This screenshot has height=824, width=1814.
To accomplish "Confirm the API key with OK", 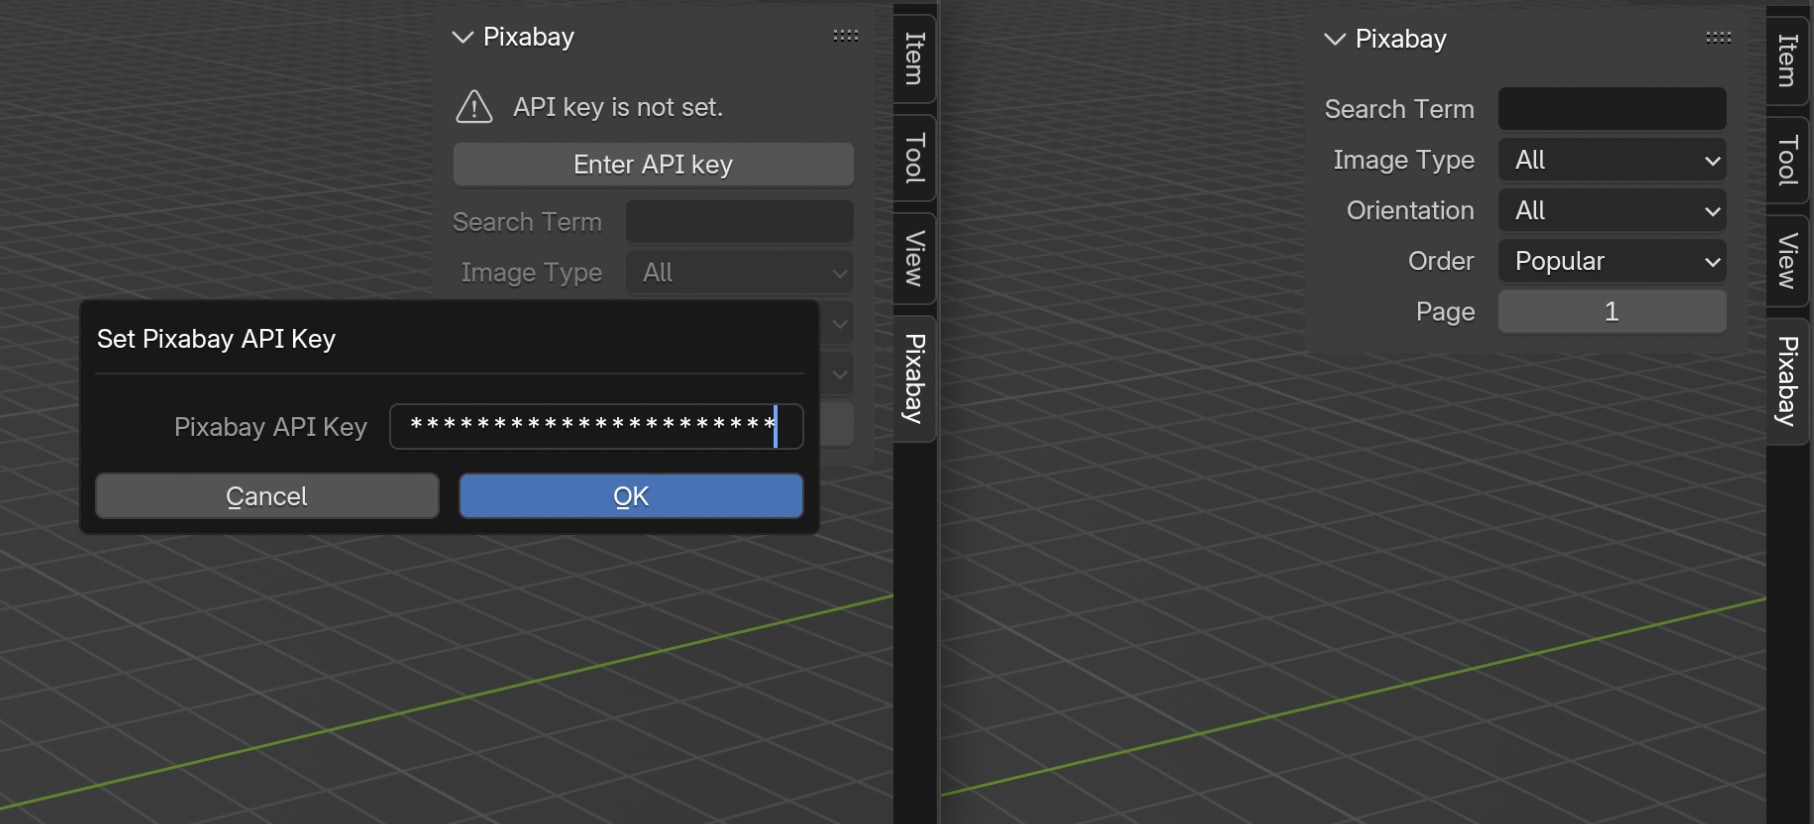I will pyautogui.click(x=631, y=496).
